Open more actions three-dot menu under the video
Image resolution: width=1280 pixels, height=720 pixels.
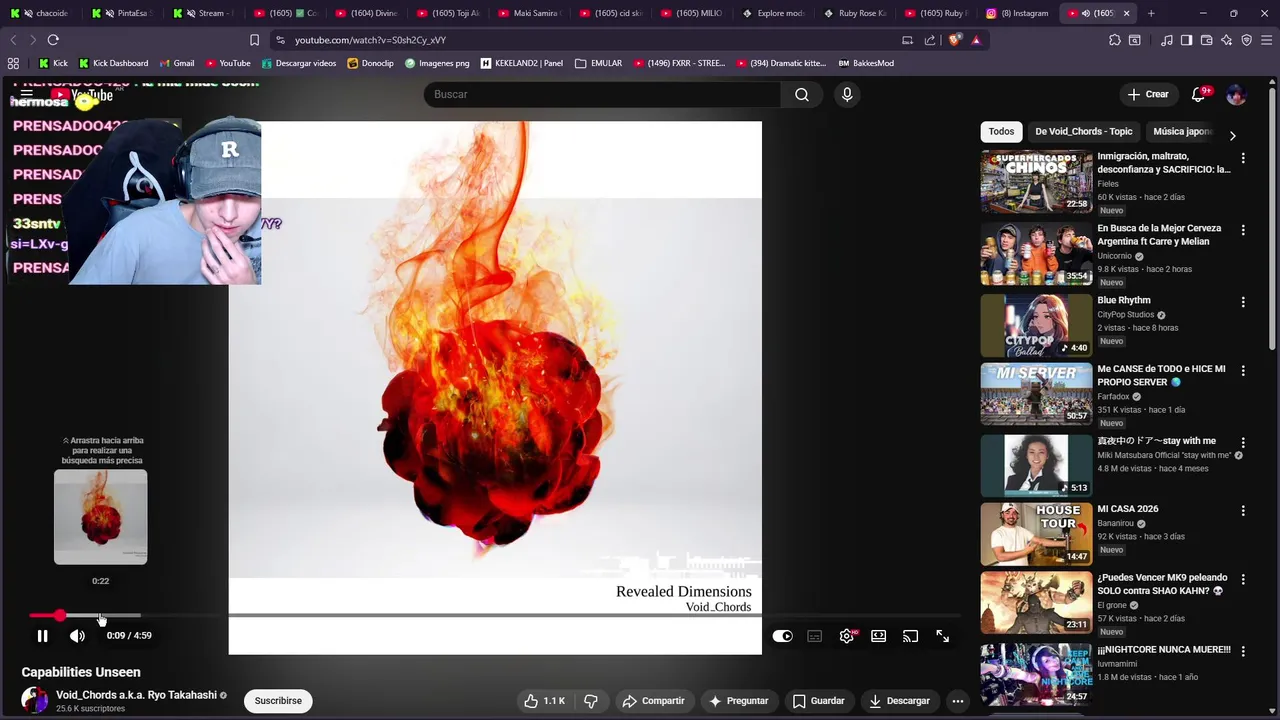coord(957,701)
